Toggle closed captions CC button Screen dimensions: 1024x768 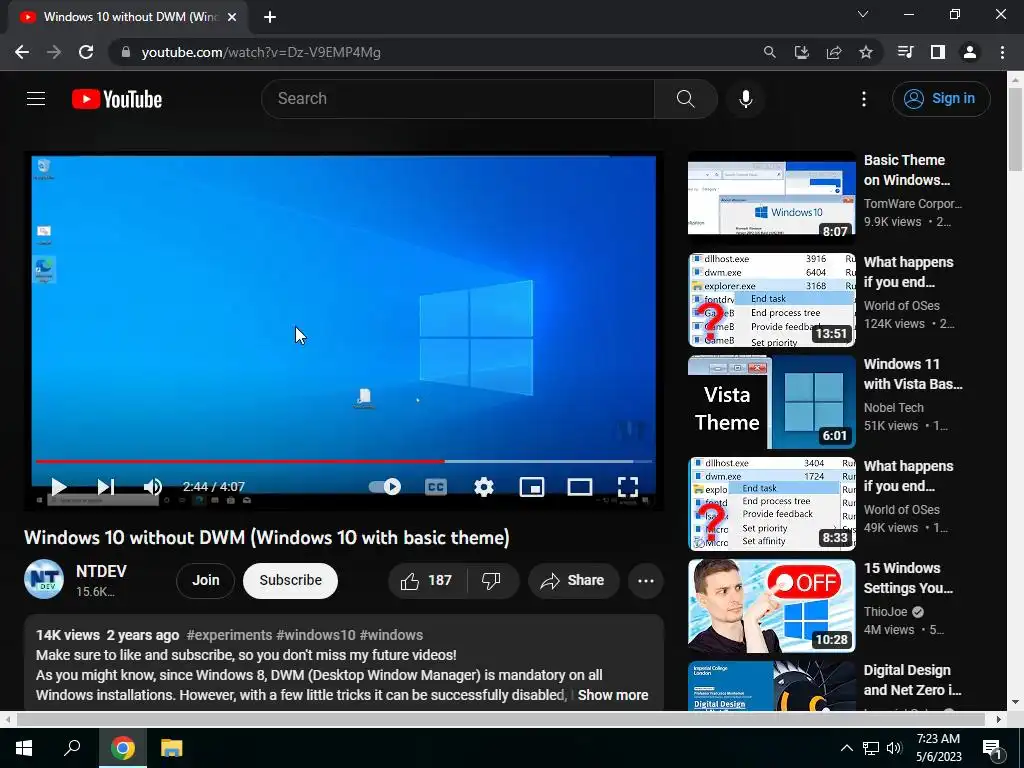pos(436,487)
